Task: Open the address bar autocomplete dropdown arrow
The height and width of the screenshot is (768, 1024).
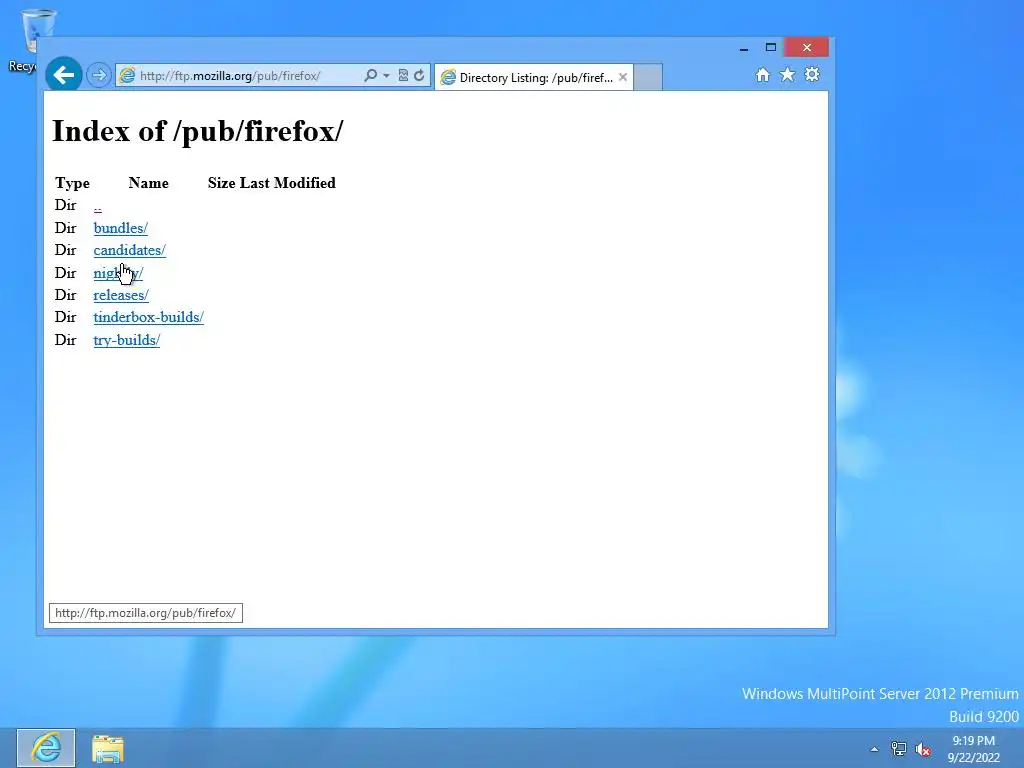Action: (386, 76)
